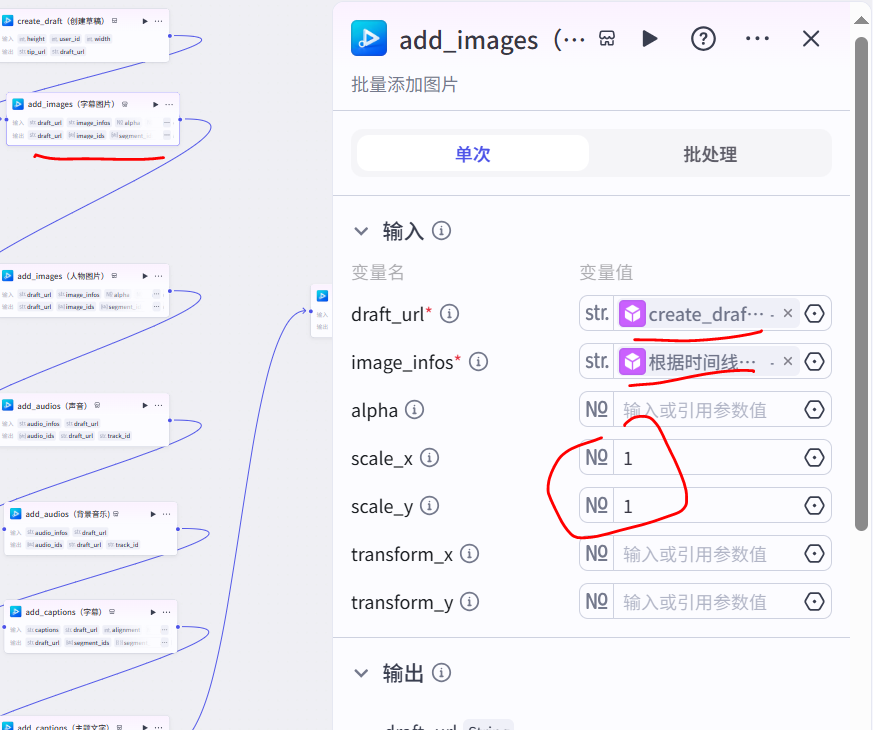Run the add_images tool with the play icon

click(x=650, y=38)
